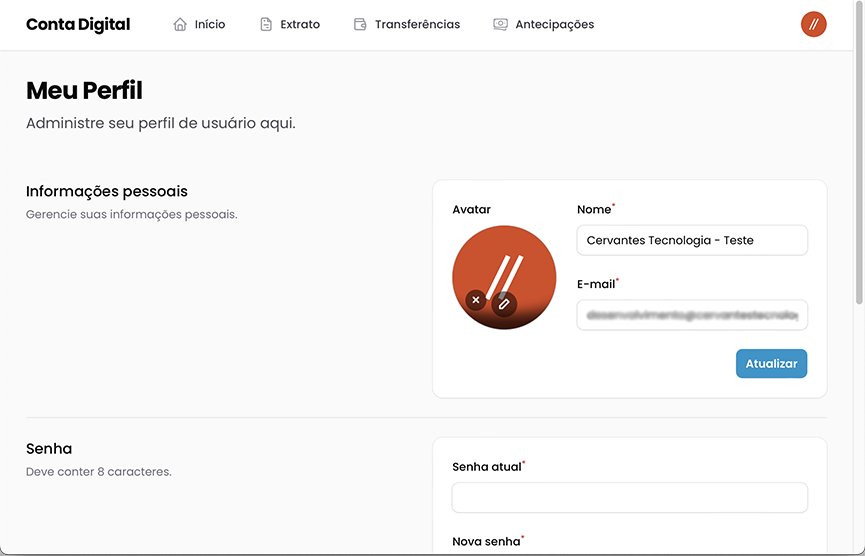Click the Nome field label

(594, 210)
